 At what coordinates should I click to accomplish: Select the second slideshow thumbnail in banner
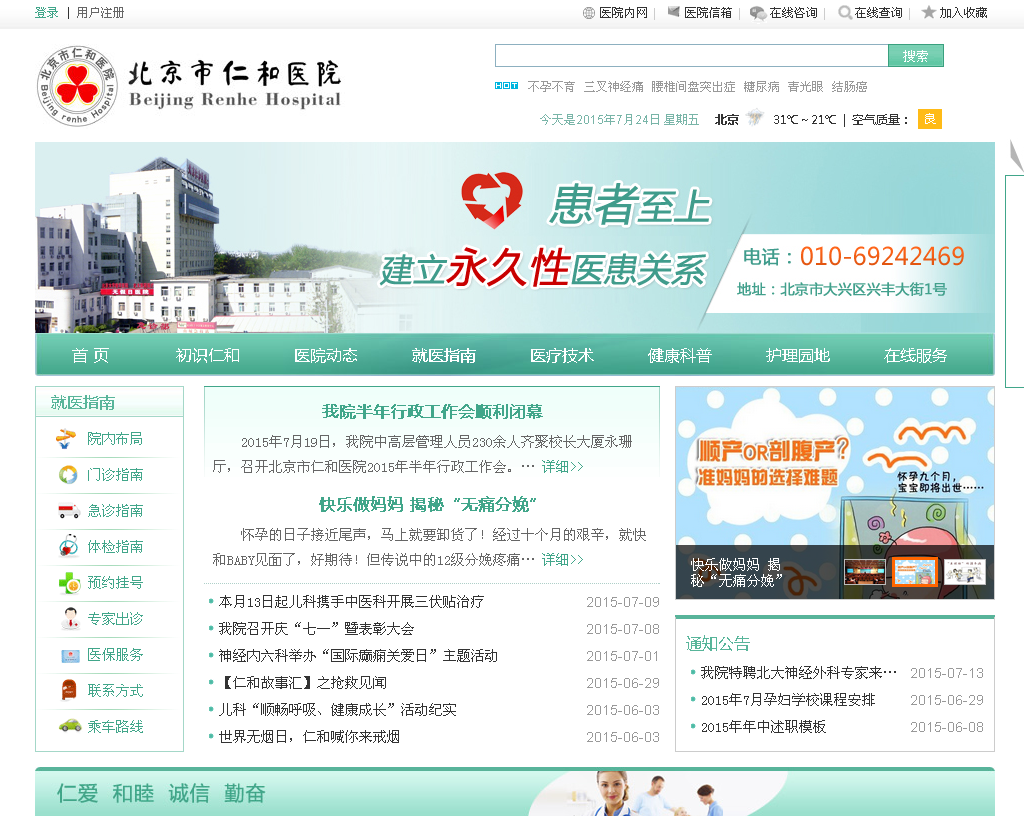tap(913, 572)
